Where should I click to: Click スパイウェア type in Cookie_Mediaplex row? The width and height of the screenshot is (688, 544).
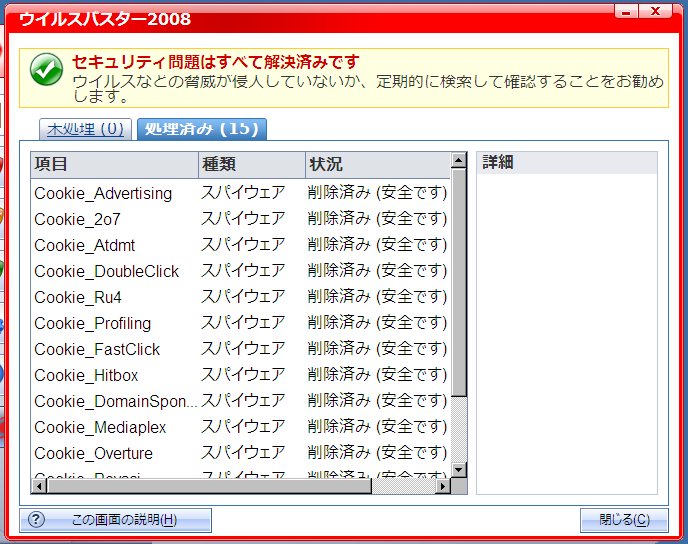click(x=243, y=426)
